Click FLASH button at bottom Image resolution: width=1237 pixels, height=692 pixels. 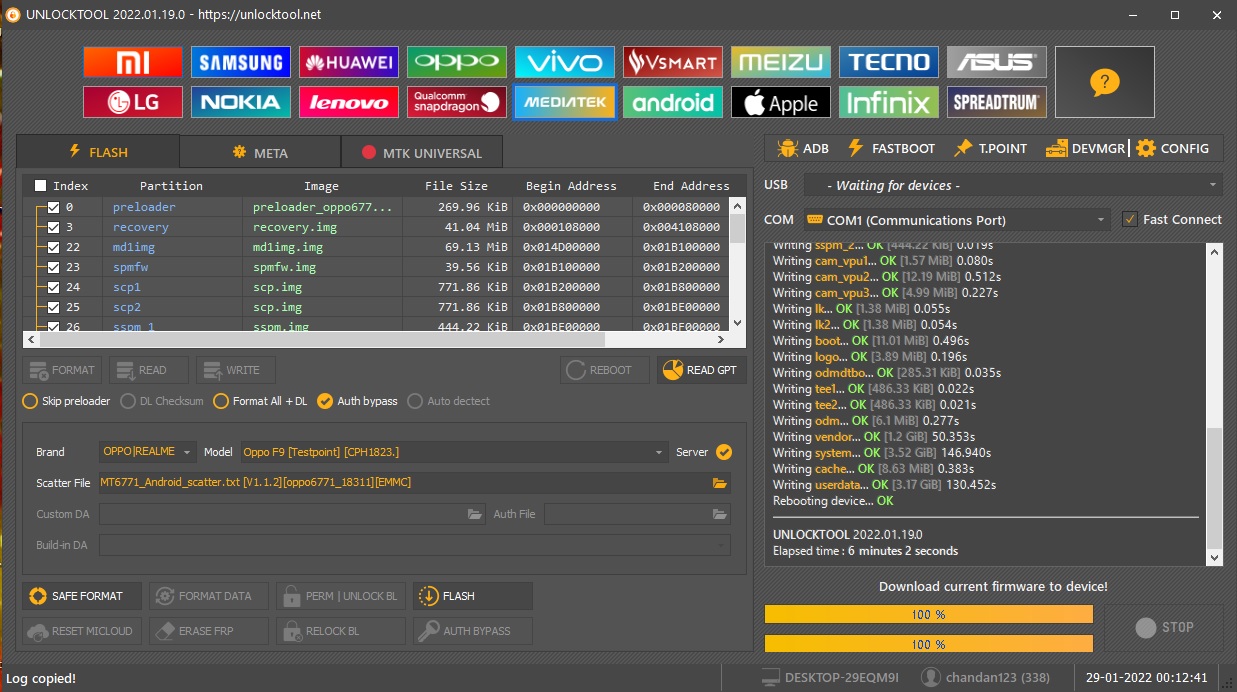click(472, 596)
